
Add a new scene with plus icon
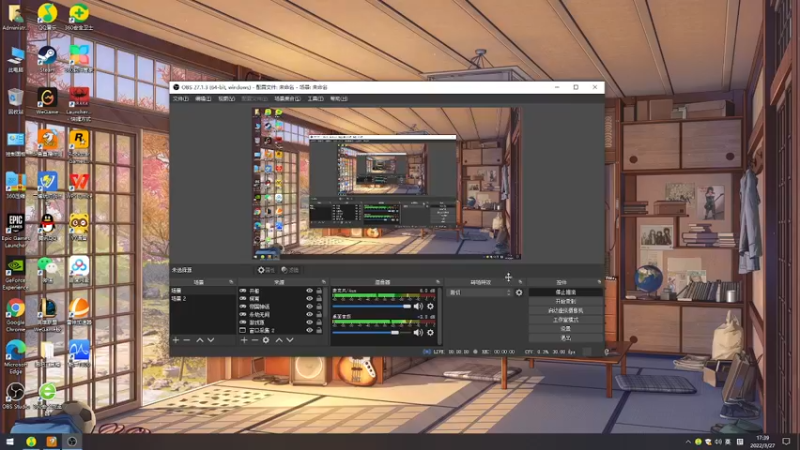click(x=176, y=340)
